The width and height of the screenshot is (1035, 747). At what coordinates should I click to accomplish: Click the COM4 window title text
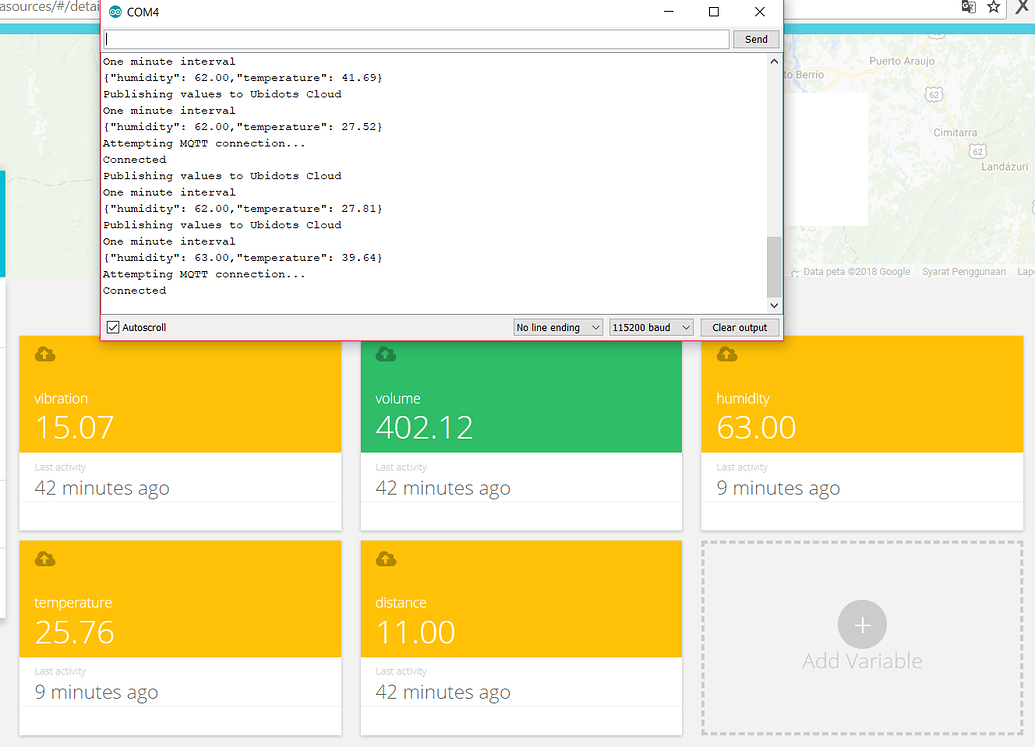click(143, 12)
